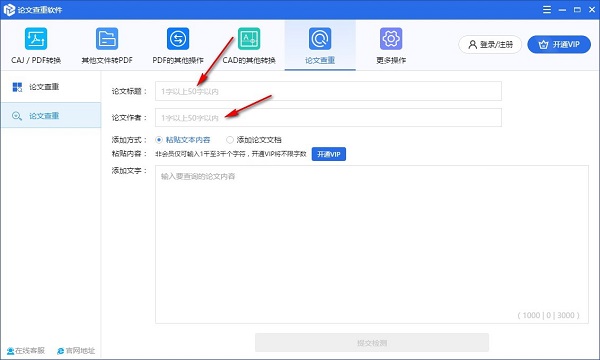600x360 pixels.
Task: Maximize the window
Action: [577, 10]
